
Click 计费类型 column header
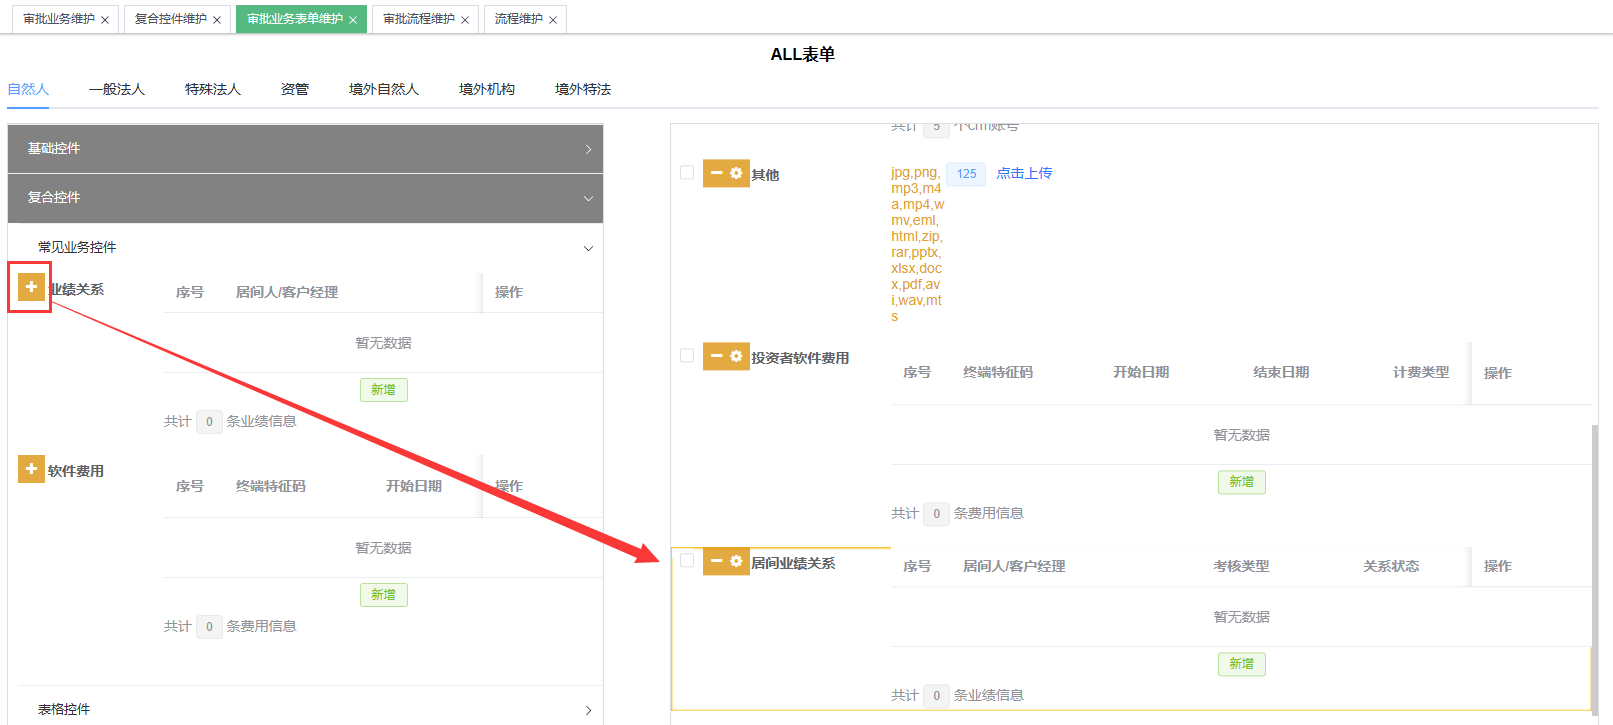coord(1421,372)
